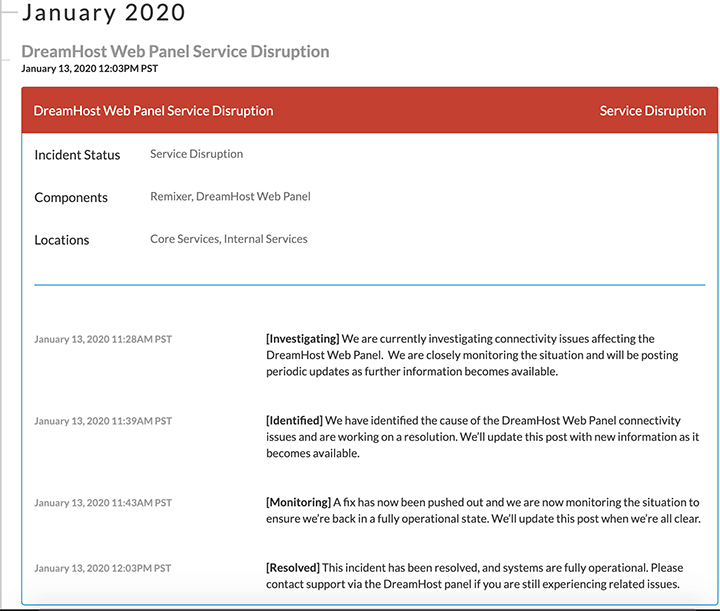Click the '[Monitoring]' update message

tap(484, 510)
